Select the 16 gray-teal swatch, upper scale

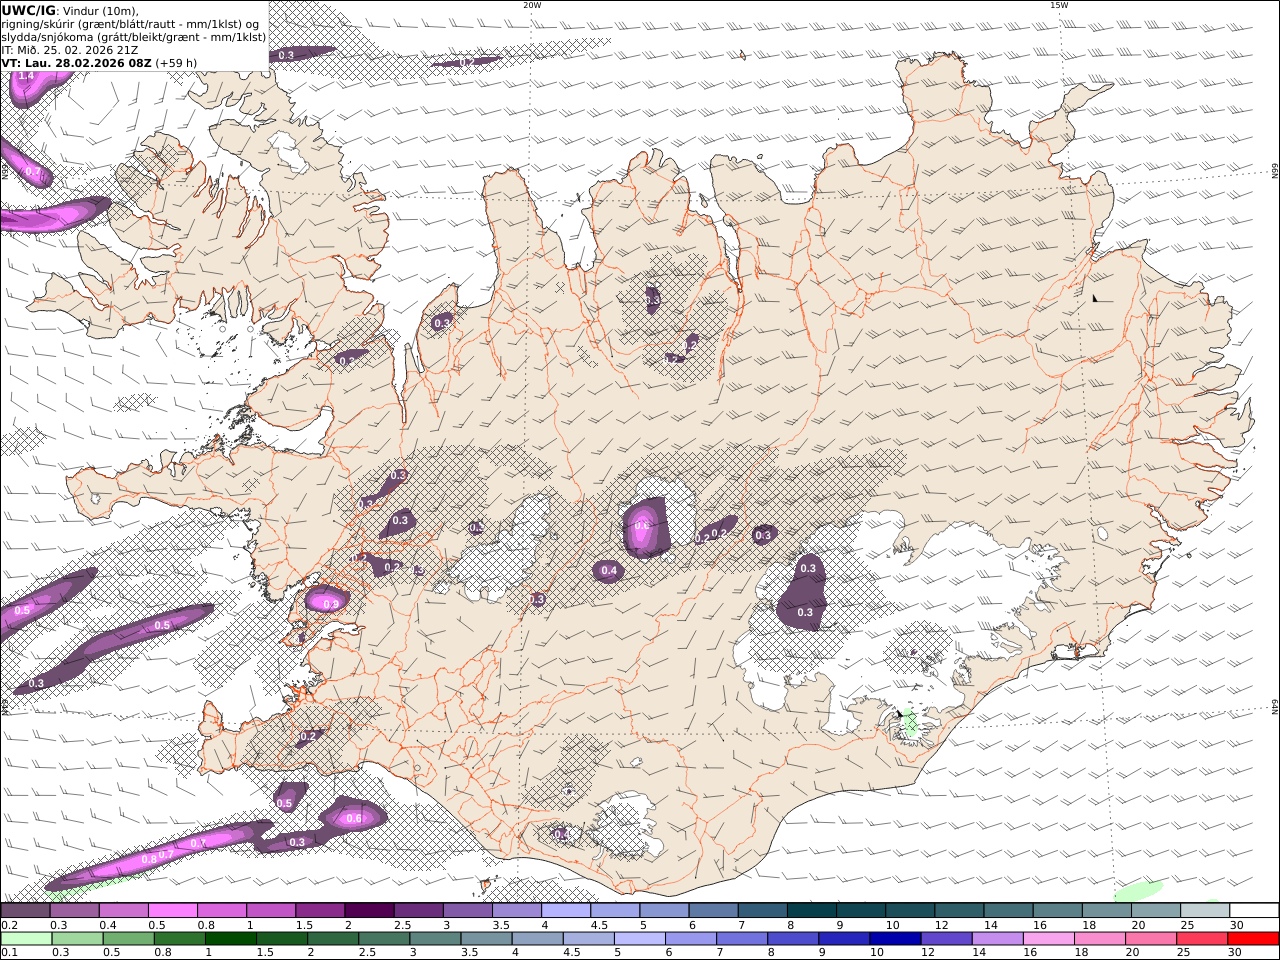tap(1057, 910)
